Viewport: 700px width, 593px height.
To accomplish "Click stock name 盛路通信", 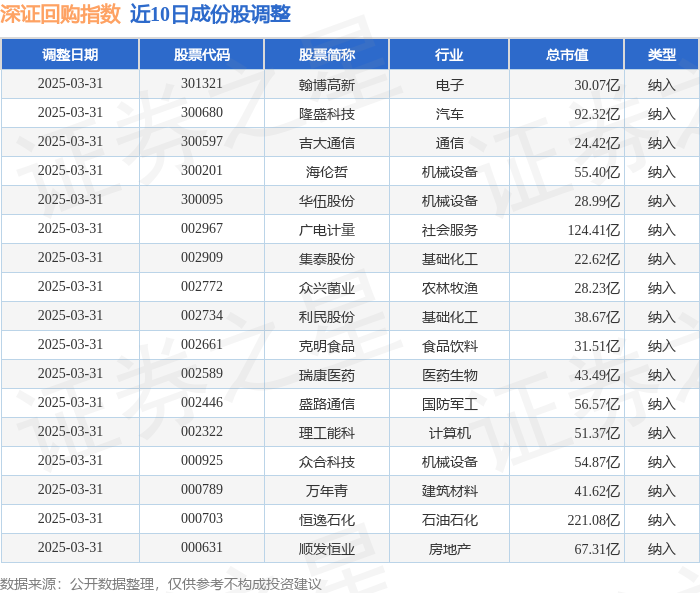I will pos(327,404).
